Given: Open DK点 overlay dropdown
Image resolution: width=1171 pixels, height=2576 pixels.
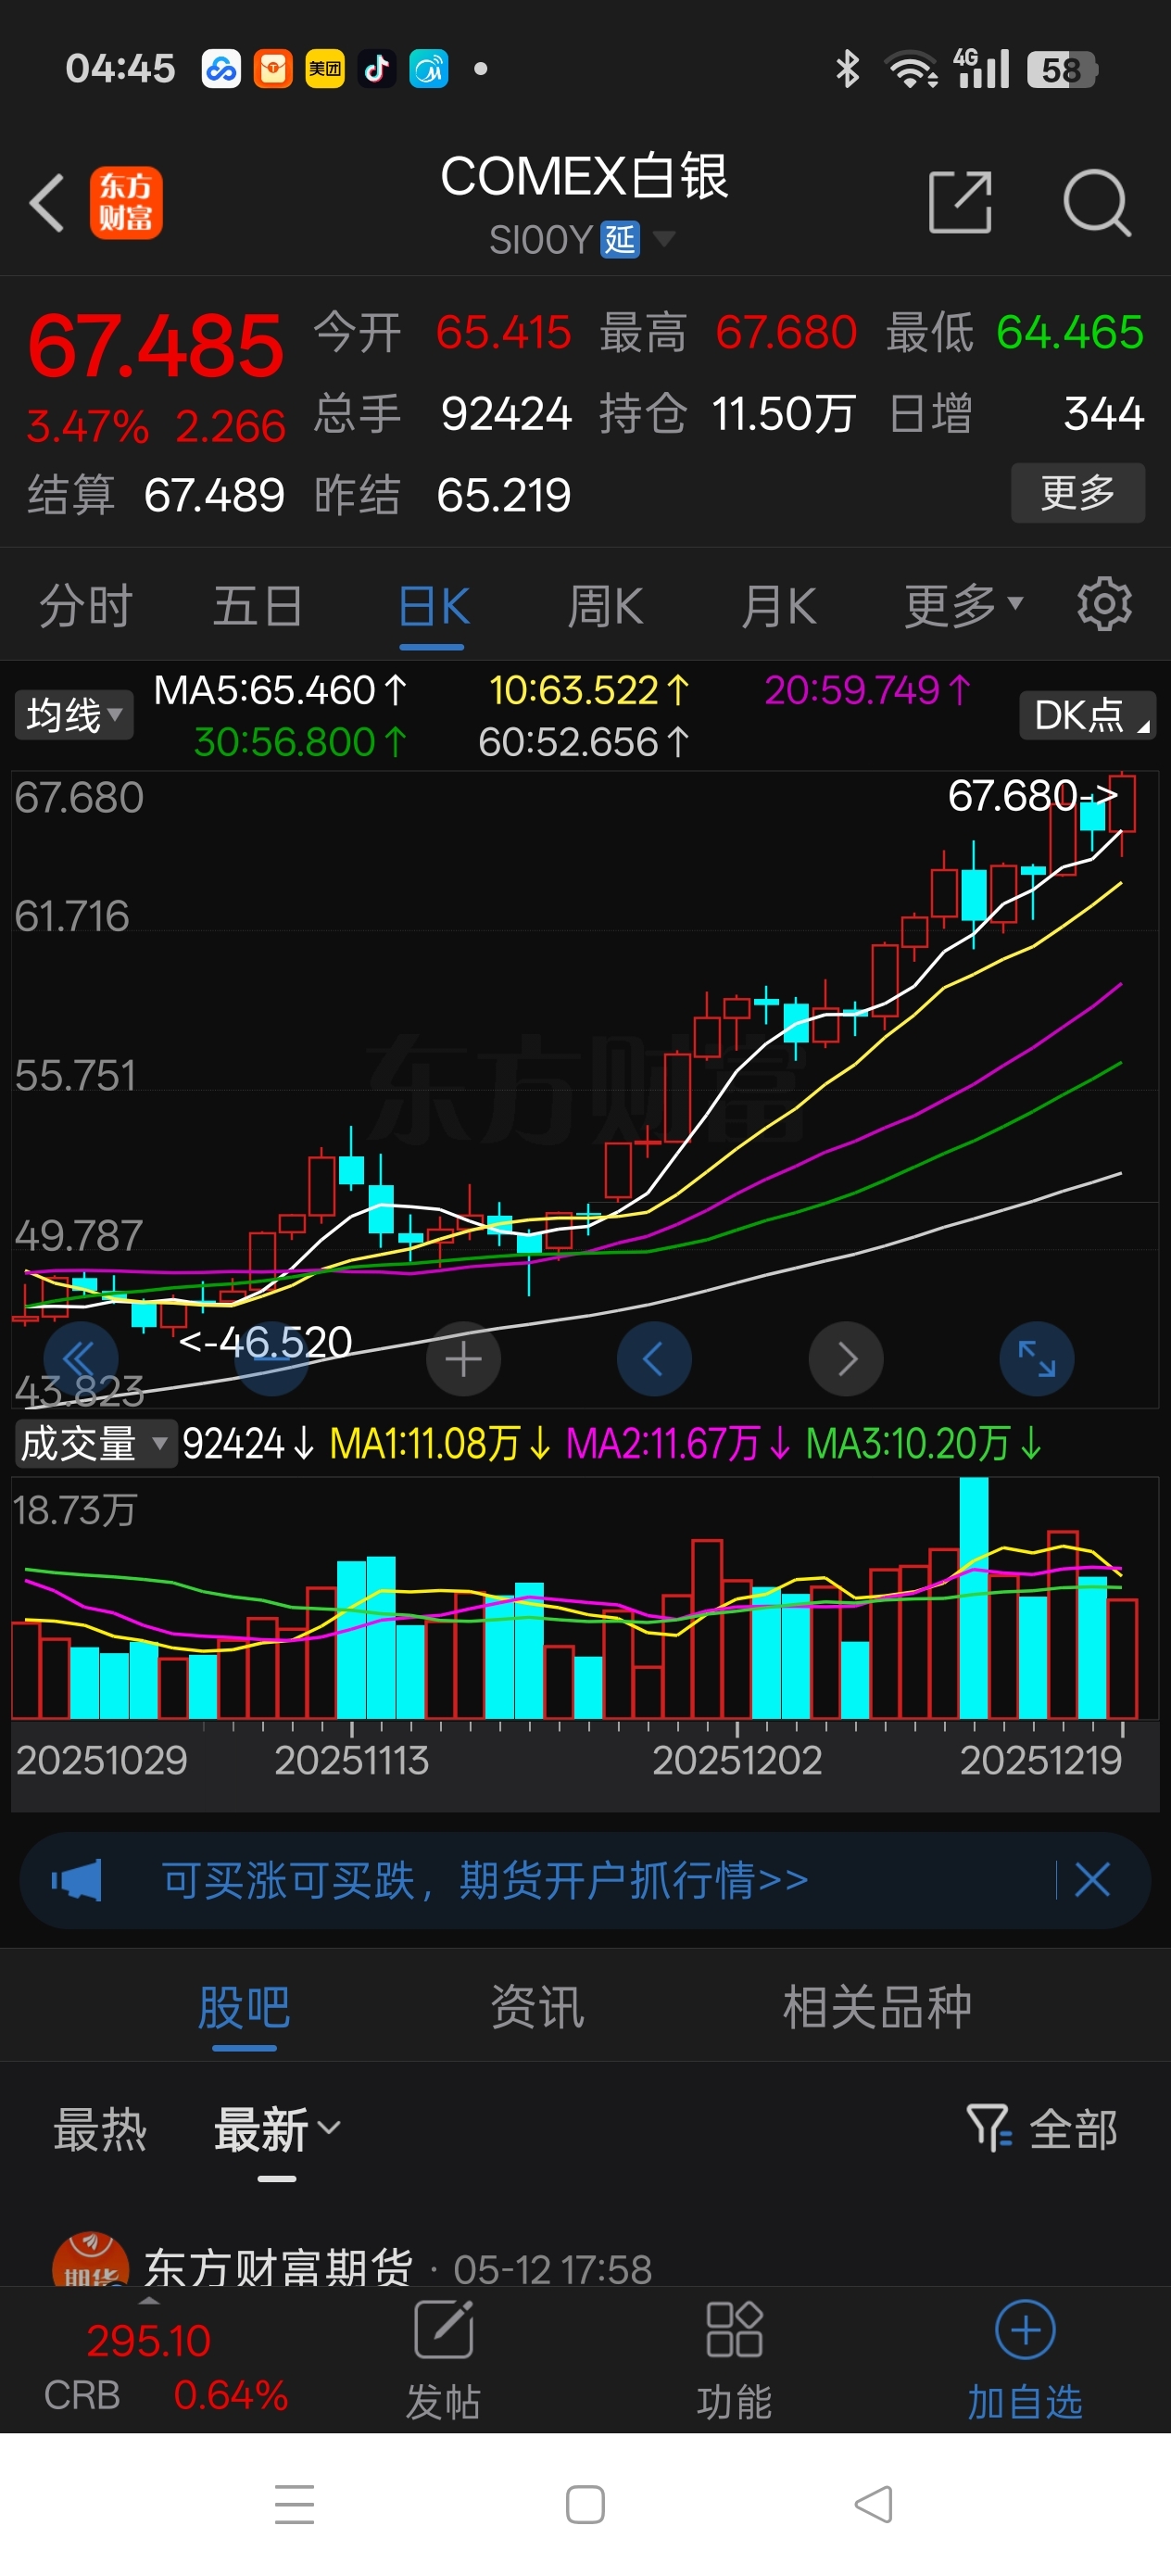Looking at the screenshot, I should coord(1088,715).
